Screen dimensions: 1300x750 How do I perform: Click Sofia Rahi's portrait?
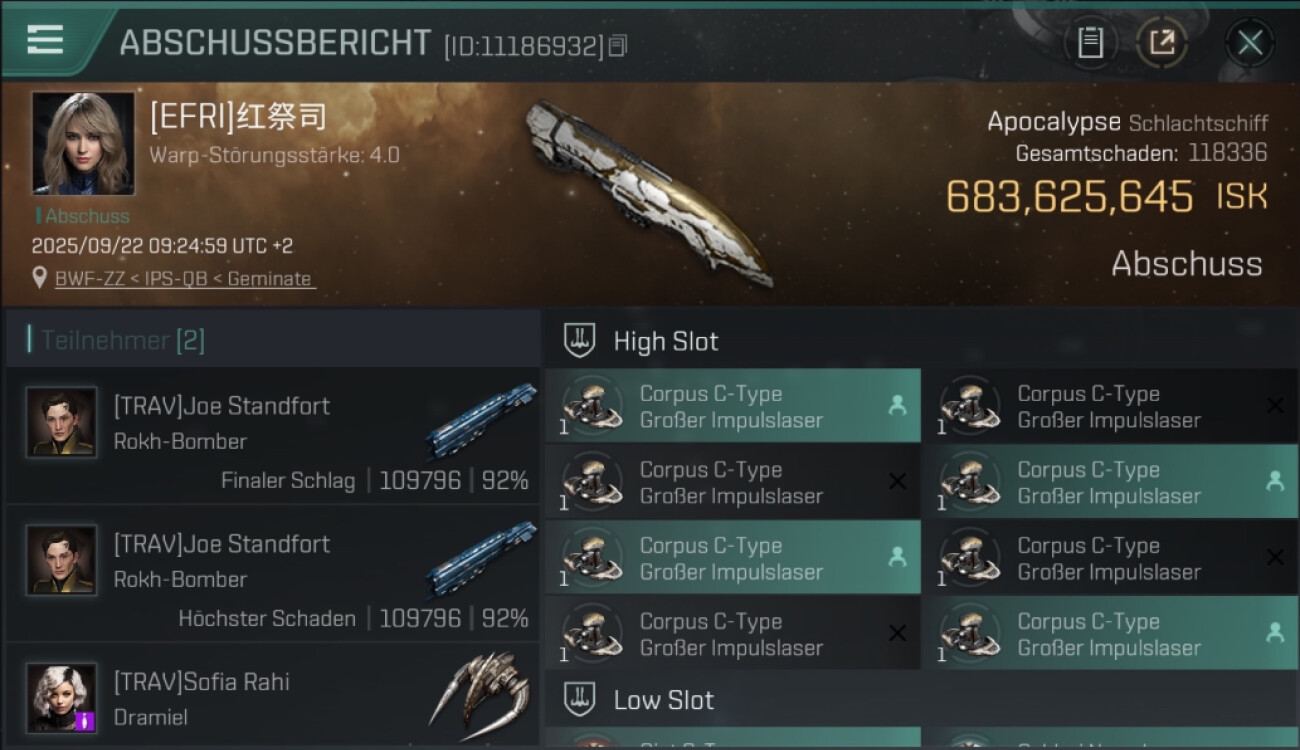click(x=62, y=698)
